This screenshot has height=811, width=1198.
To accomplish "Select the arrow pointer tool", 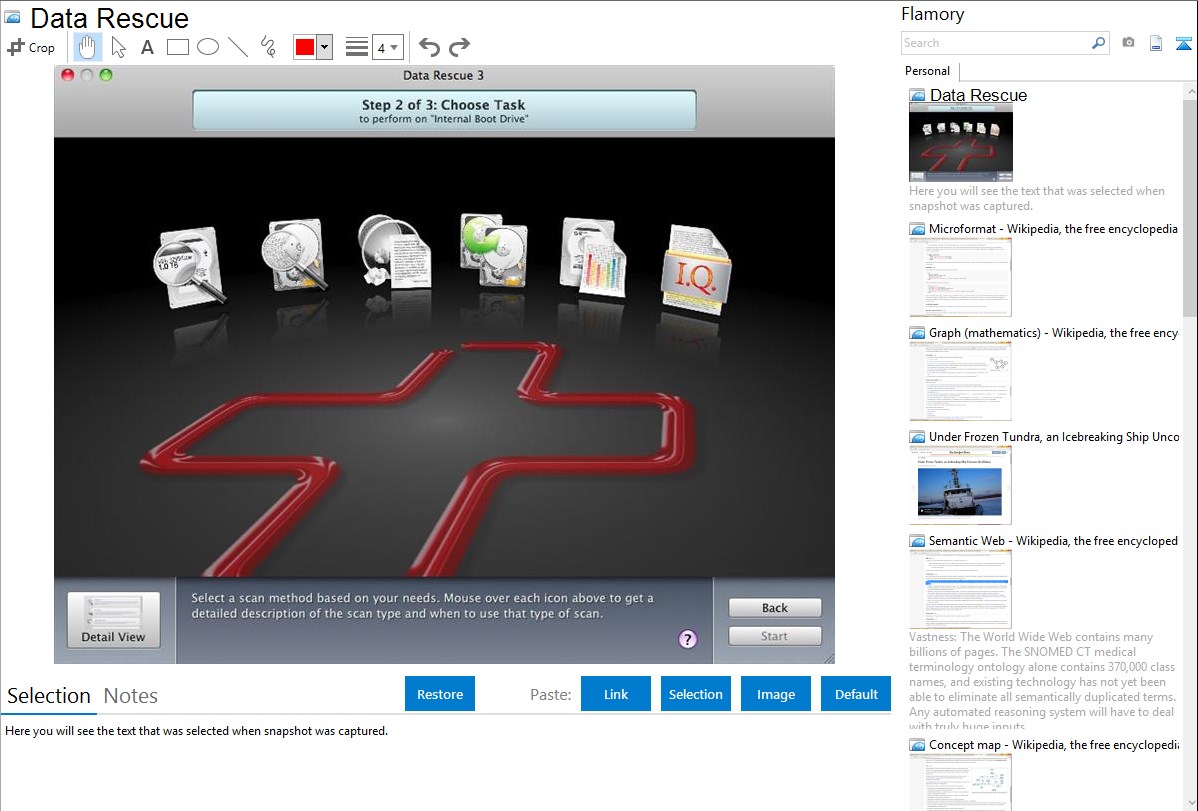I will coord(118,47).
